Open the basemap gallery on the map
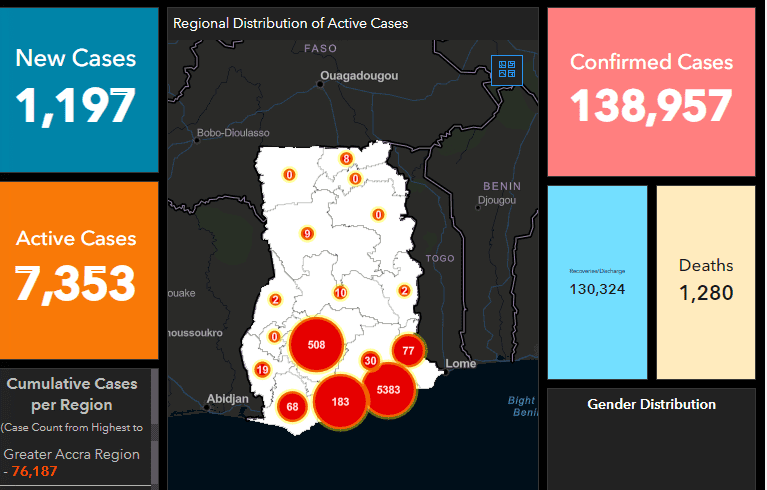The width and height of the screenshot is (767, 490). tap(508, 69)
